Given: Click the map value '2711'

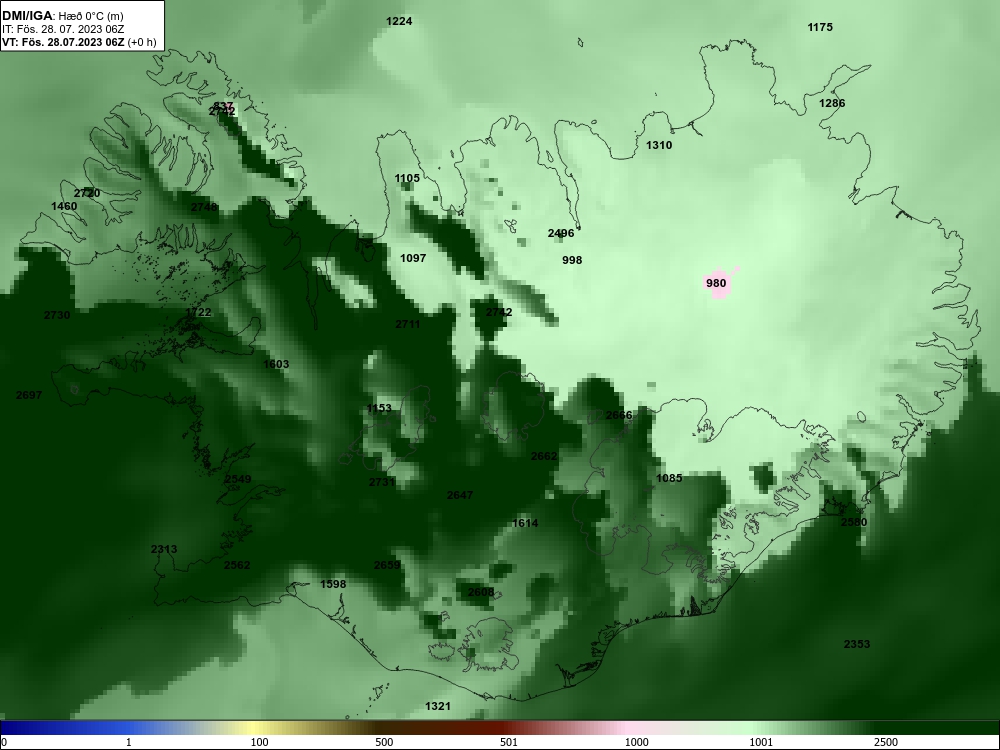Looking at the screenshot, I should point(408,324).
